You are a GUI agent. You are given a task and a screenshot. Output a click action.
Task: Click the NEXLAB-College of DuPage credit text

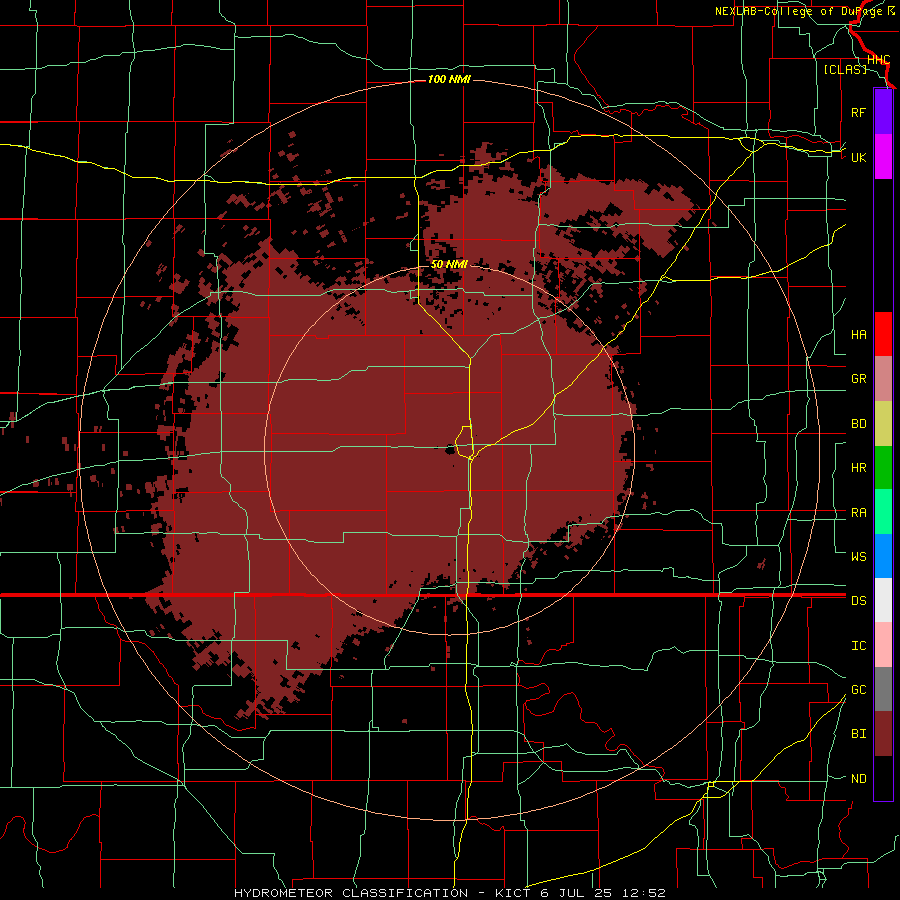[x=798, y=11]
